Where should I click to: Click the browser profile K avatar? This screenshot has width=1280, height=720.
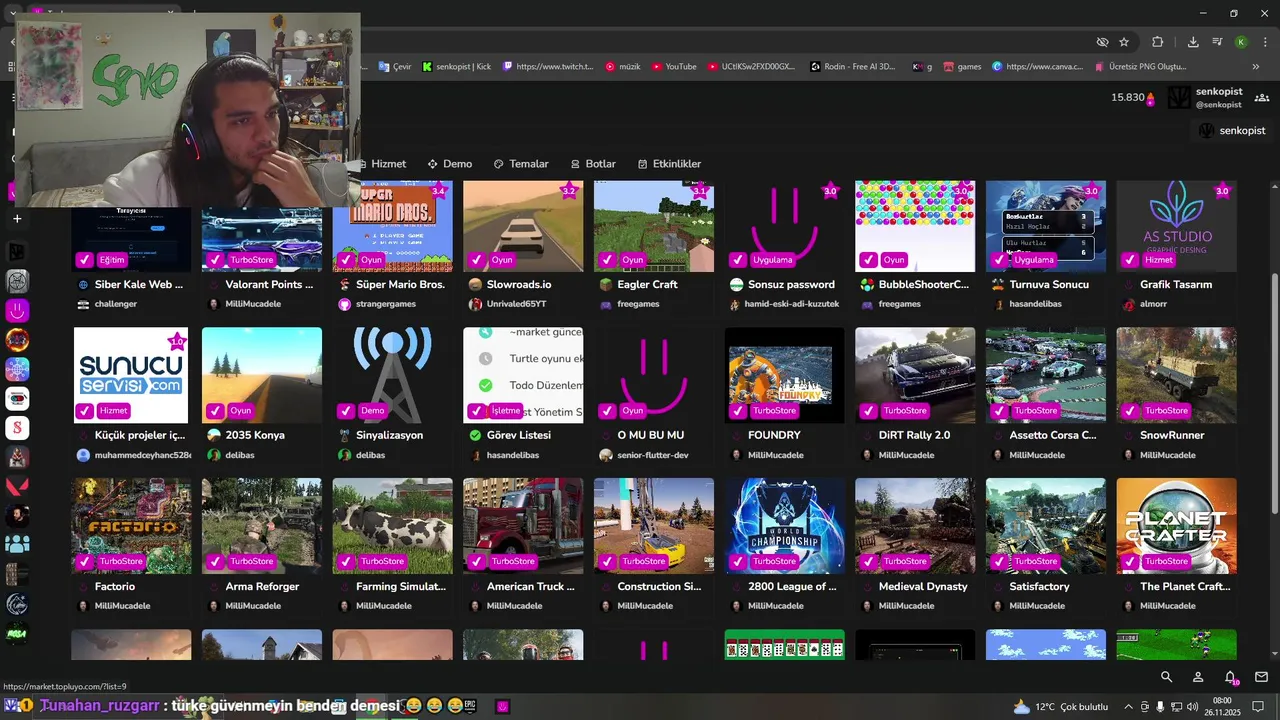point(1241,42)
